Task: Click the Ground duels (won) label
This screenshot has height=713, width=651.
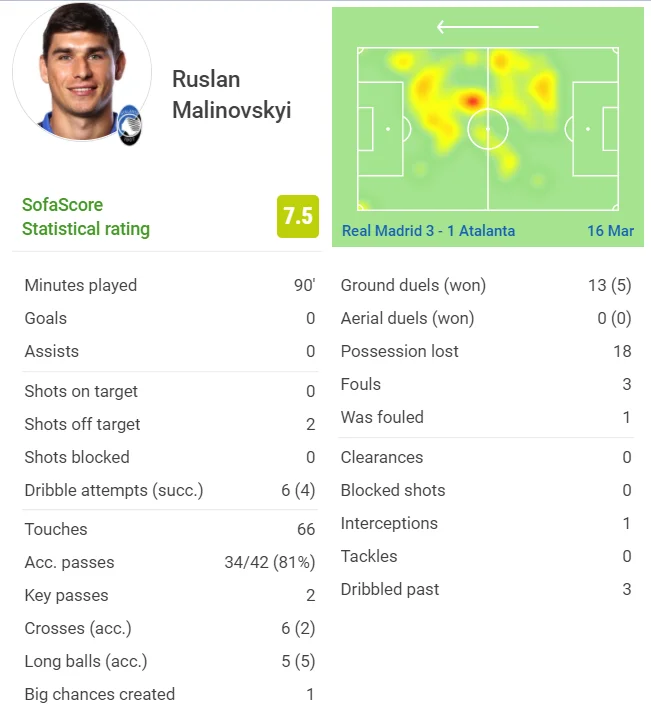Action: pos(413,285)
